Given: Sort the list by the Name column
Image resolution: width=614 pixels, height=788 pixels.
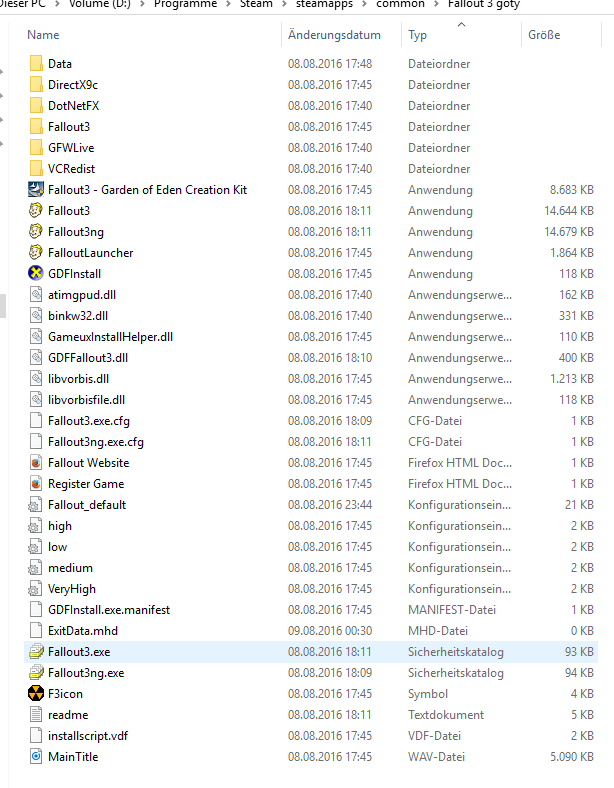Looking at the screenshot, I should point(43,35).
